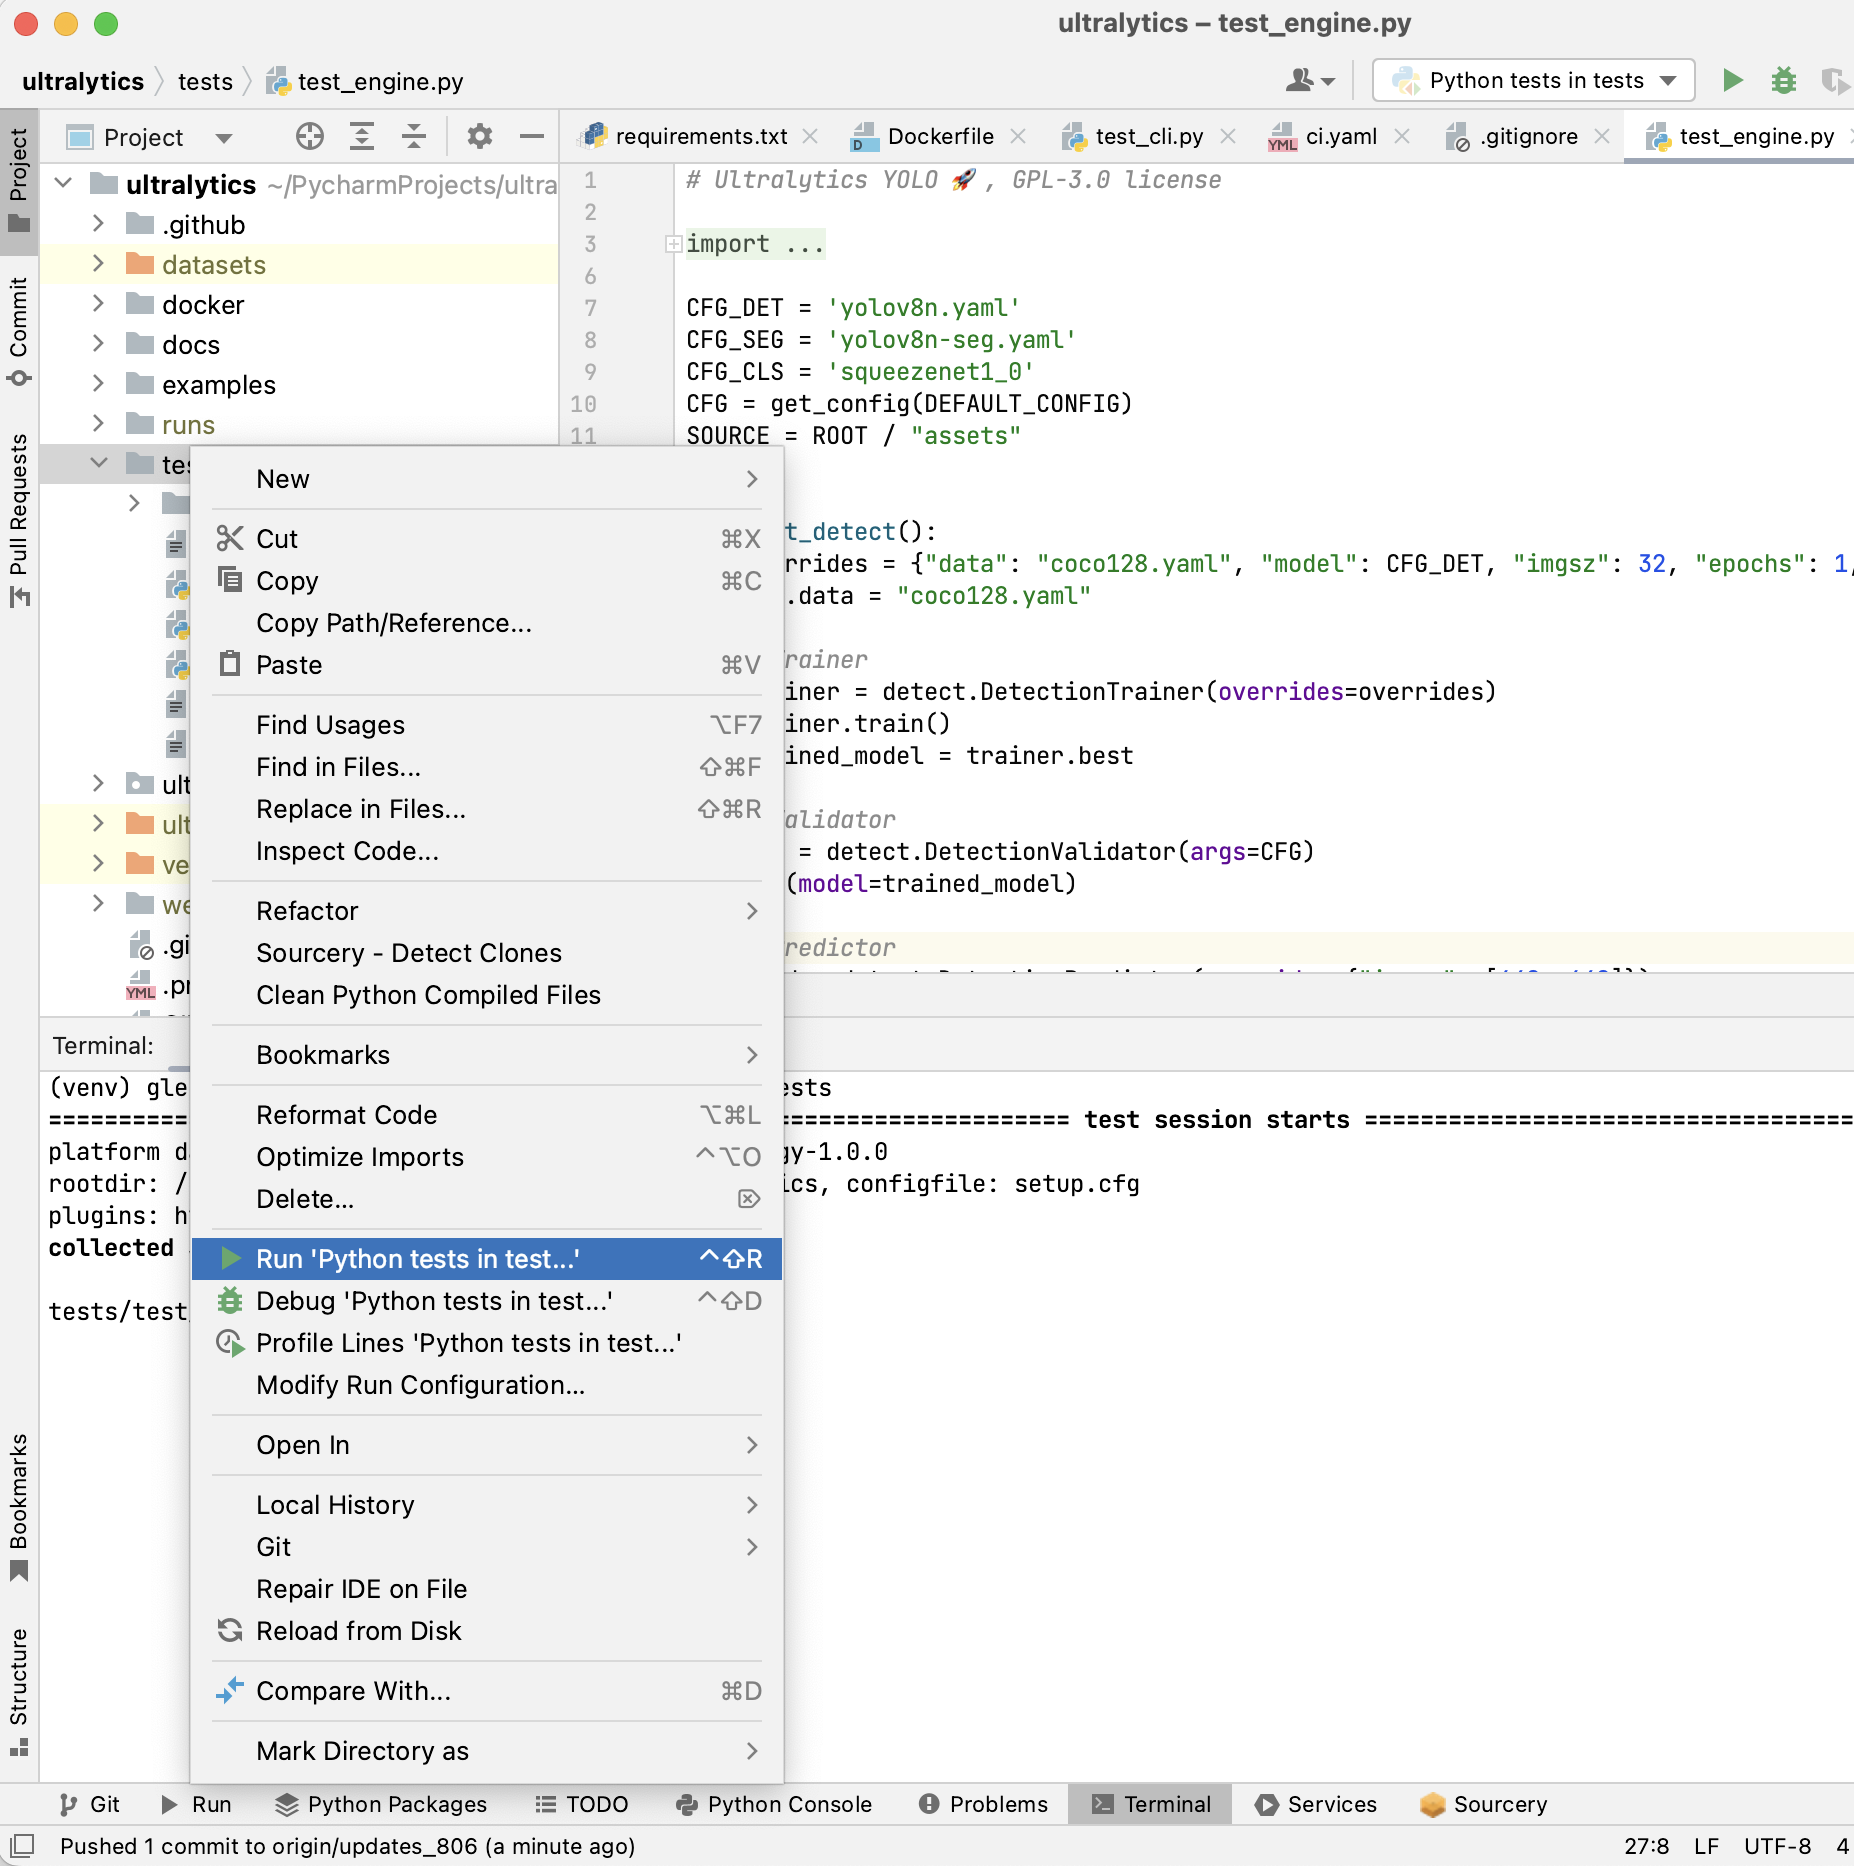Select 'Compare With...' in the context menu
Viewport: 1854px width, 1866px height.
pos(352,1691)
